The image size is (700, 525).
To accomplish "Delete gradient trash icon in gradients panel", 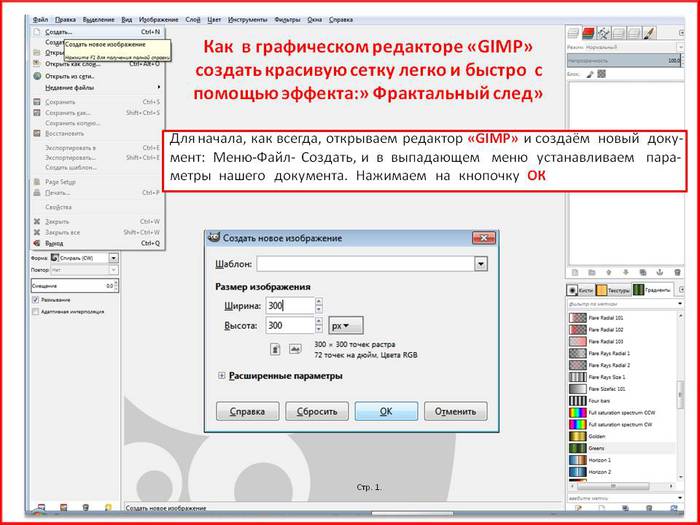I will pyautogui.click(x=649, y=508).
